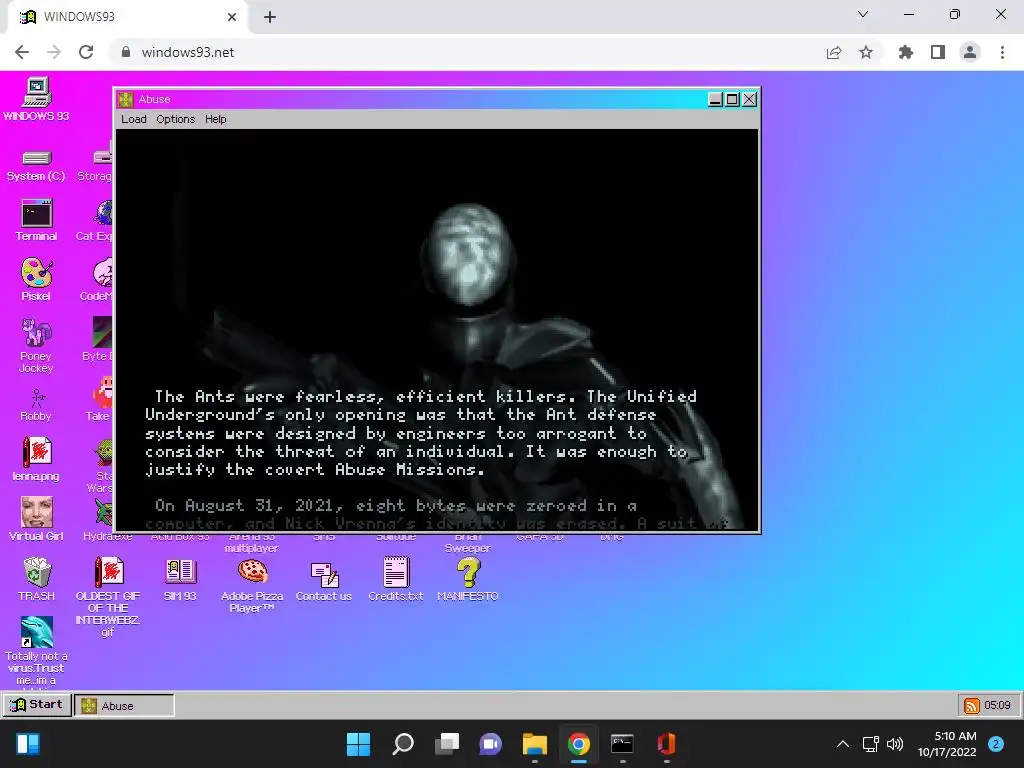The height and width of the screenshot is (768, 1024).
Task: Bookmark this page with the star
Action: tap(866, 52)
